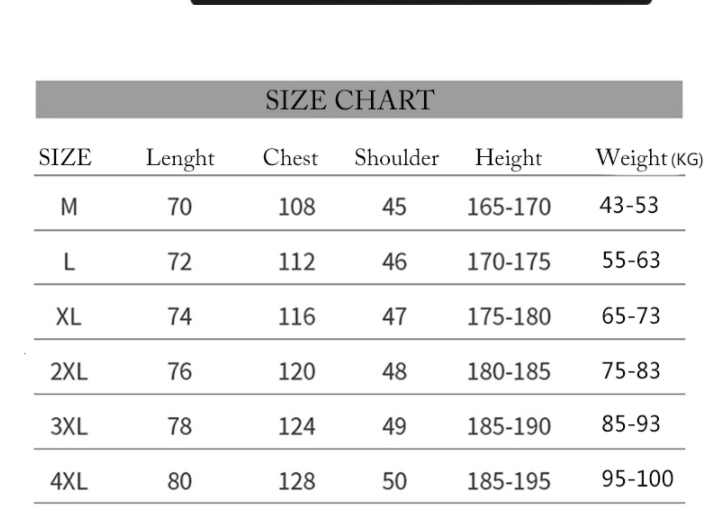Select the height range 170-175
The height and width of the screenshot is (526, 725).
tap(509, 263)
